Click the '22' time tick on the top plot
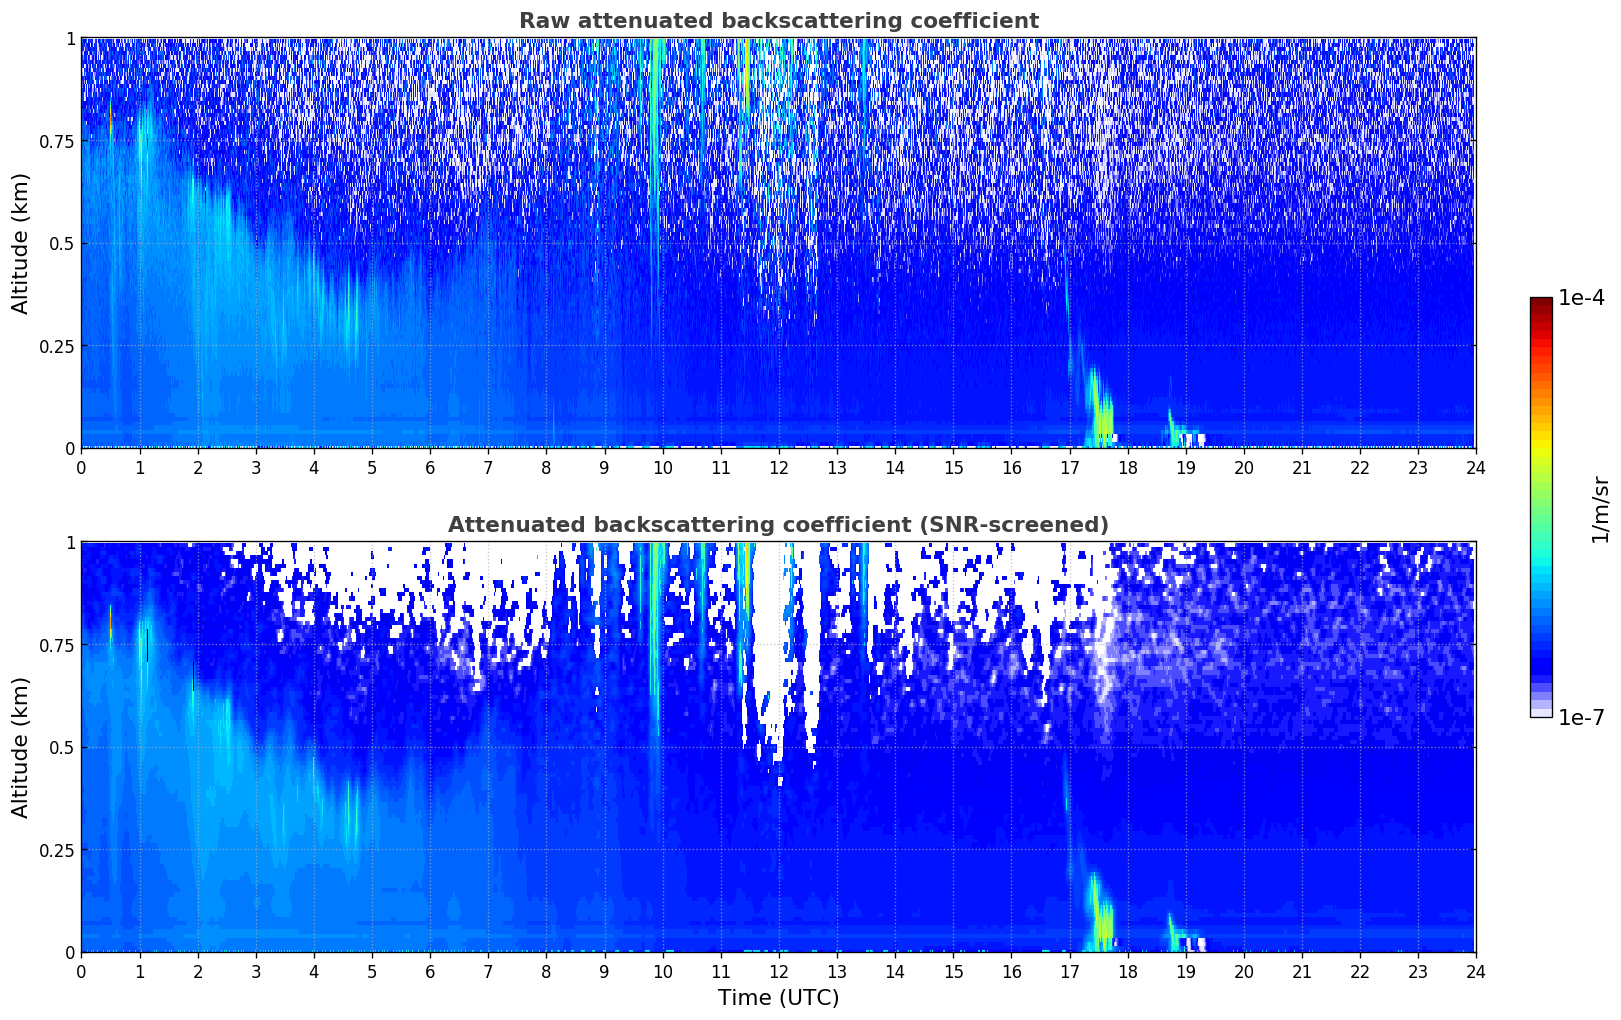 click(1360, 468)
